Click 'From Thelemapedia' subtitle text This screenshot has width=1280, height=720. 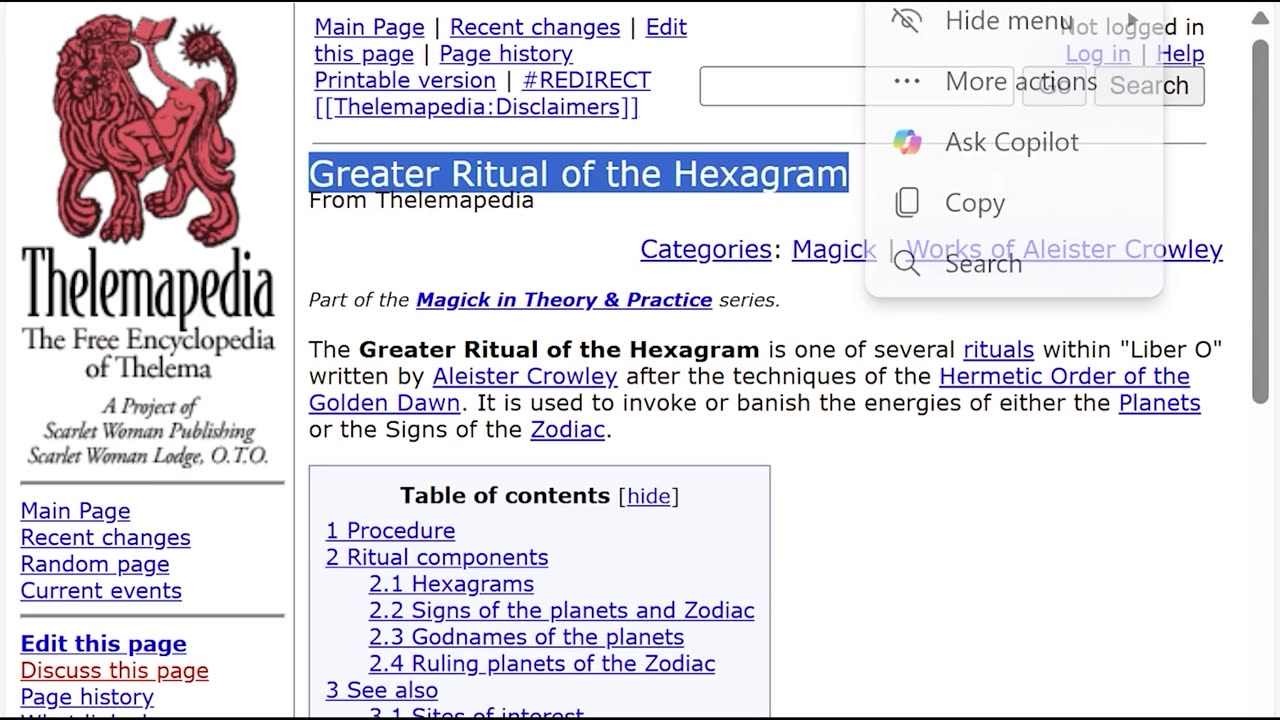[x=421, y=201]
